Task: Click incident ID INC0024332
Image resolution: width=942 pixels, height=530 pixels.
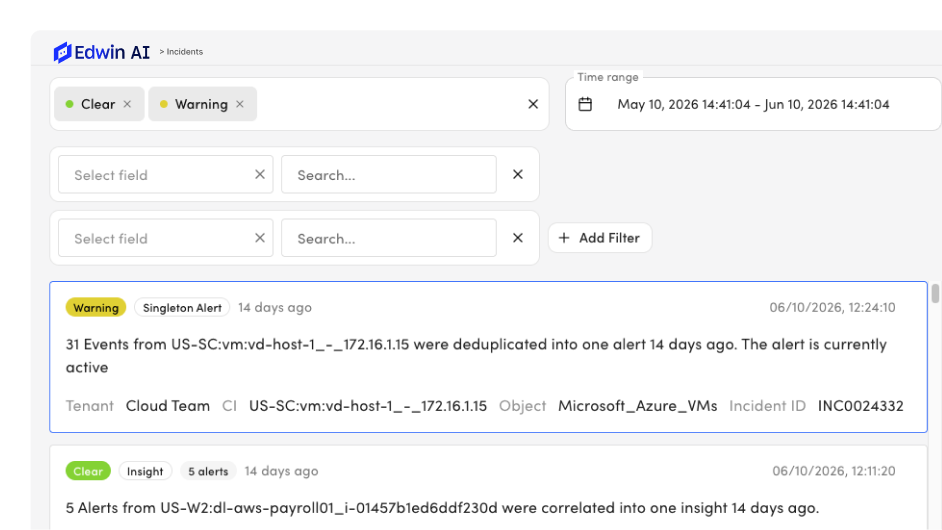Action: coord(860,406)
